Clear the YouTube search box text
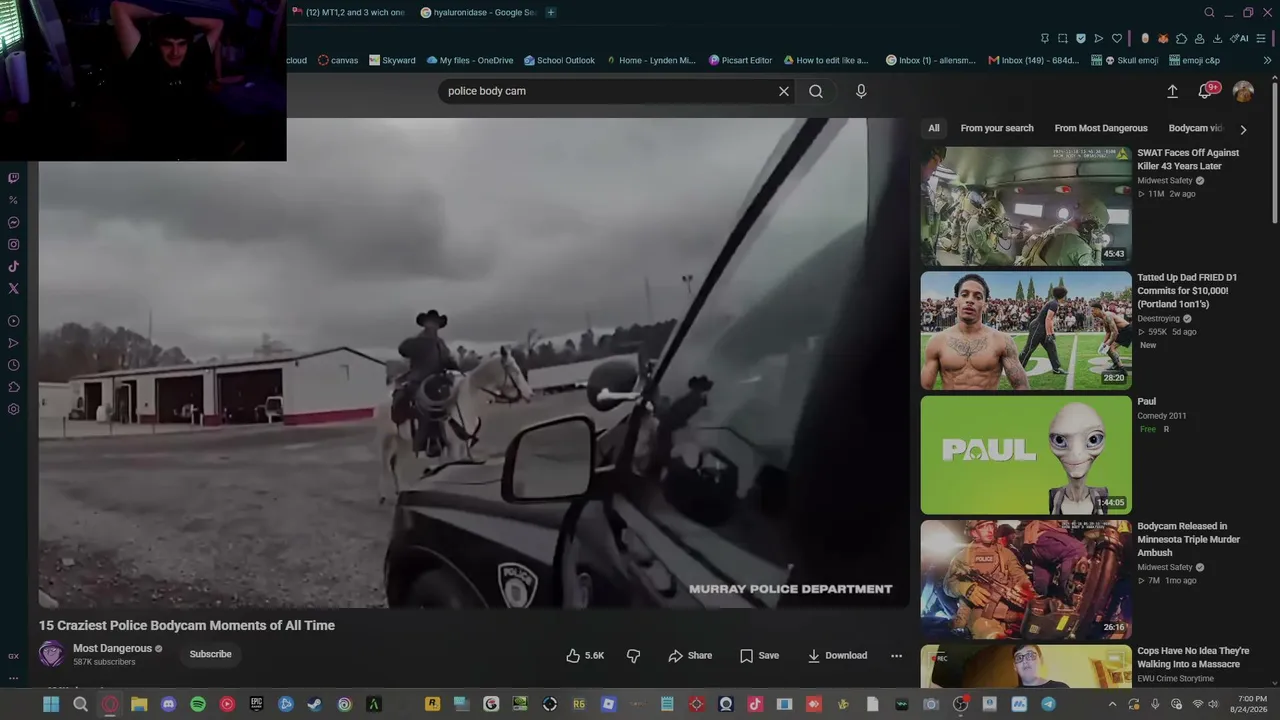 click(784, 91)
